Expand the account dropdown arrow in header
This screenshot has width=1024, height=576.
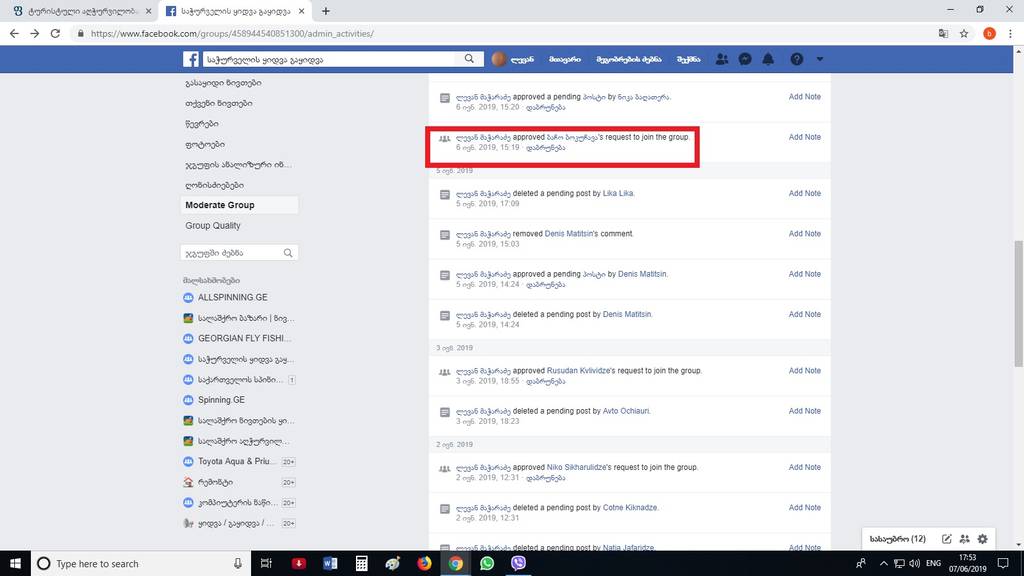pyautogui.click(x=820, y=59)
